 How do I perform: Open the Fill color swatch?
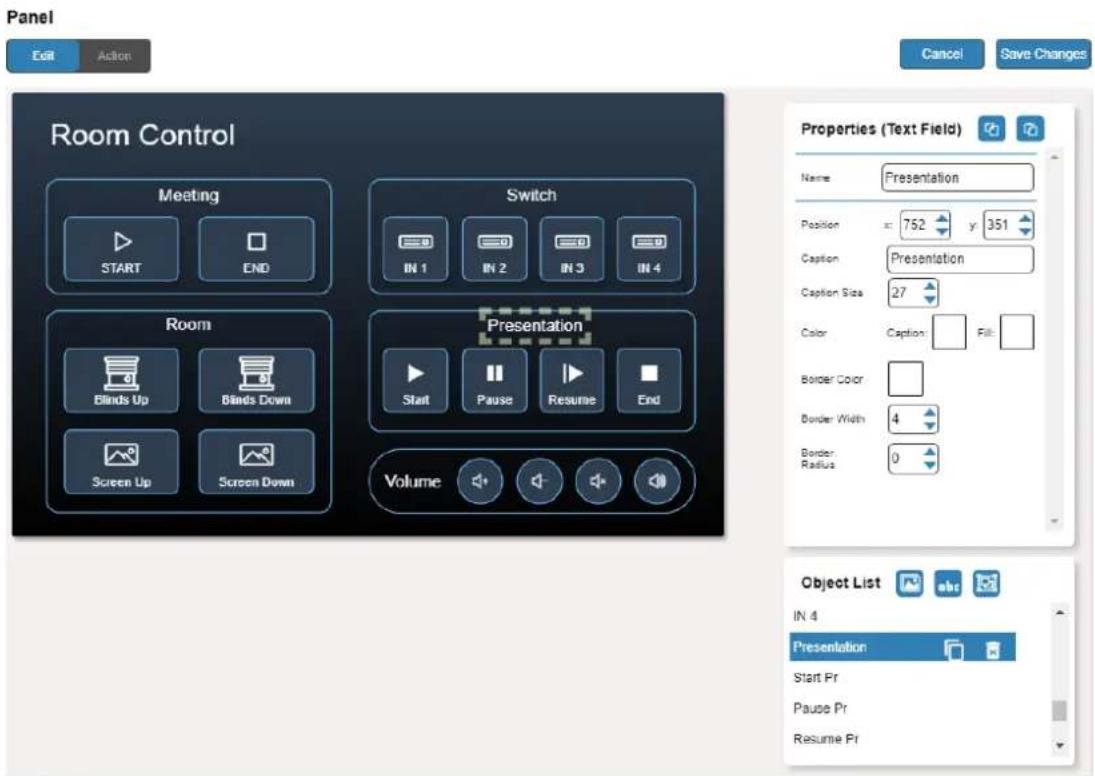click(x=1017, y=332)
